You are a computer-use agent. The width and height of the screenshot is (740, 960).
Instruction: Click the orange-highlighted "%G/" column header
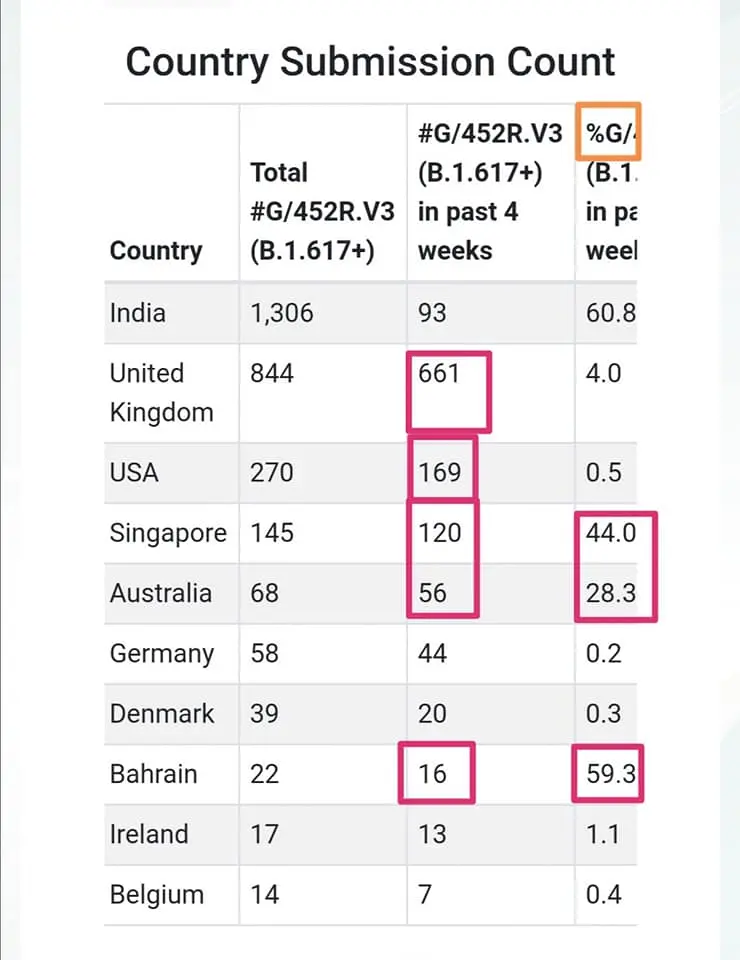[608, 131]
